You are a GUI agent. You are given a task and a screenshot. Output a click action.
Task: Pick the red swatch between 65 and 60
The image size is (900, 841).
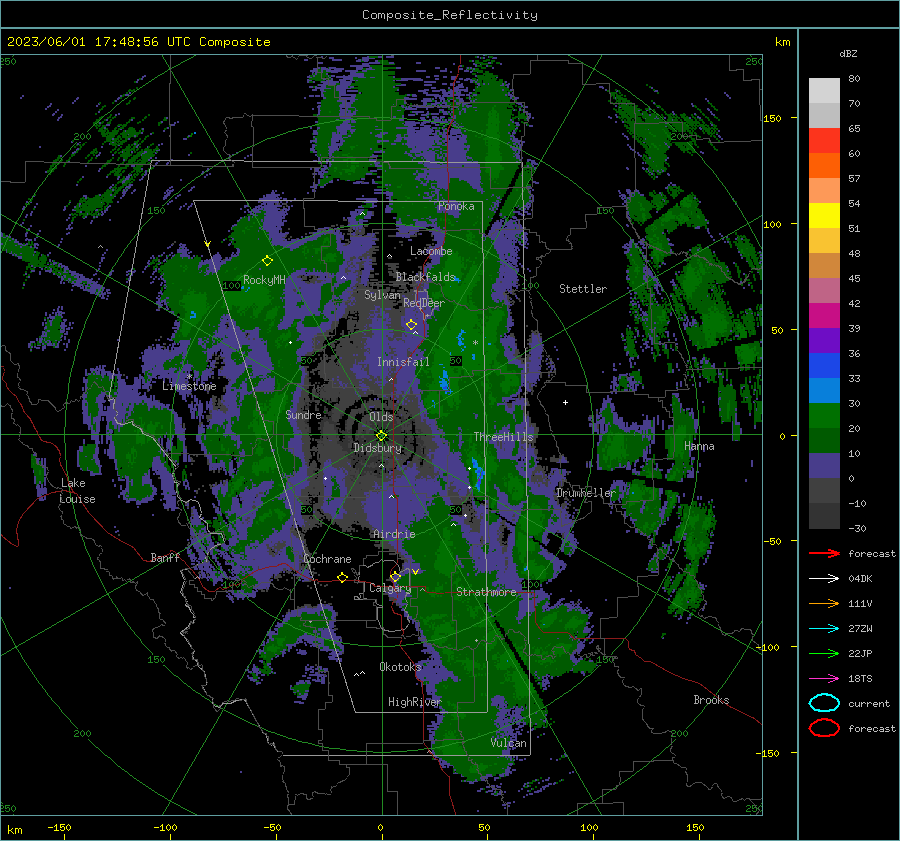pos(824,141)
